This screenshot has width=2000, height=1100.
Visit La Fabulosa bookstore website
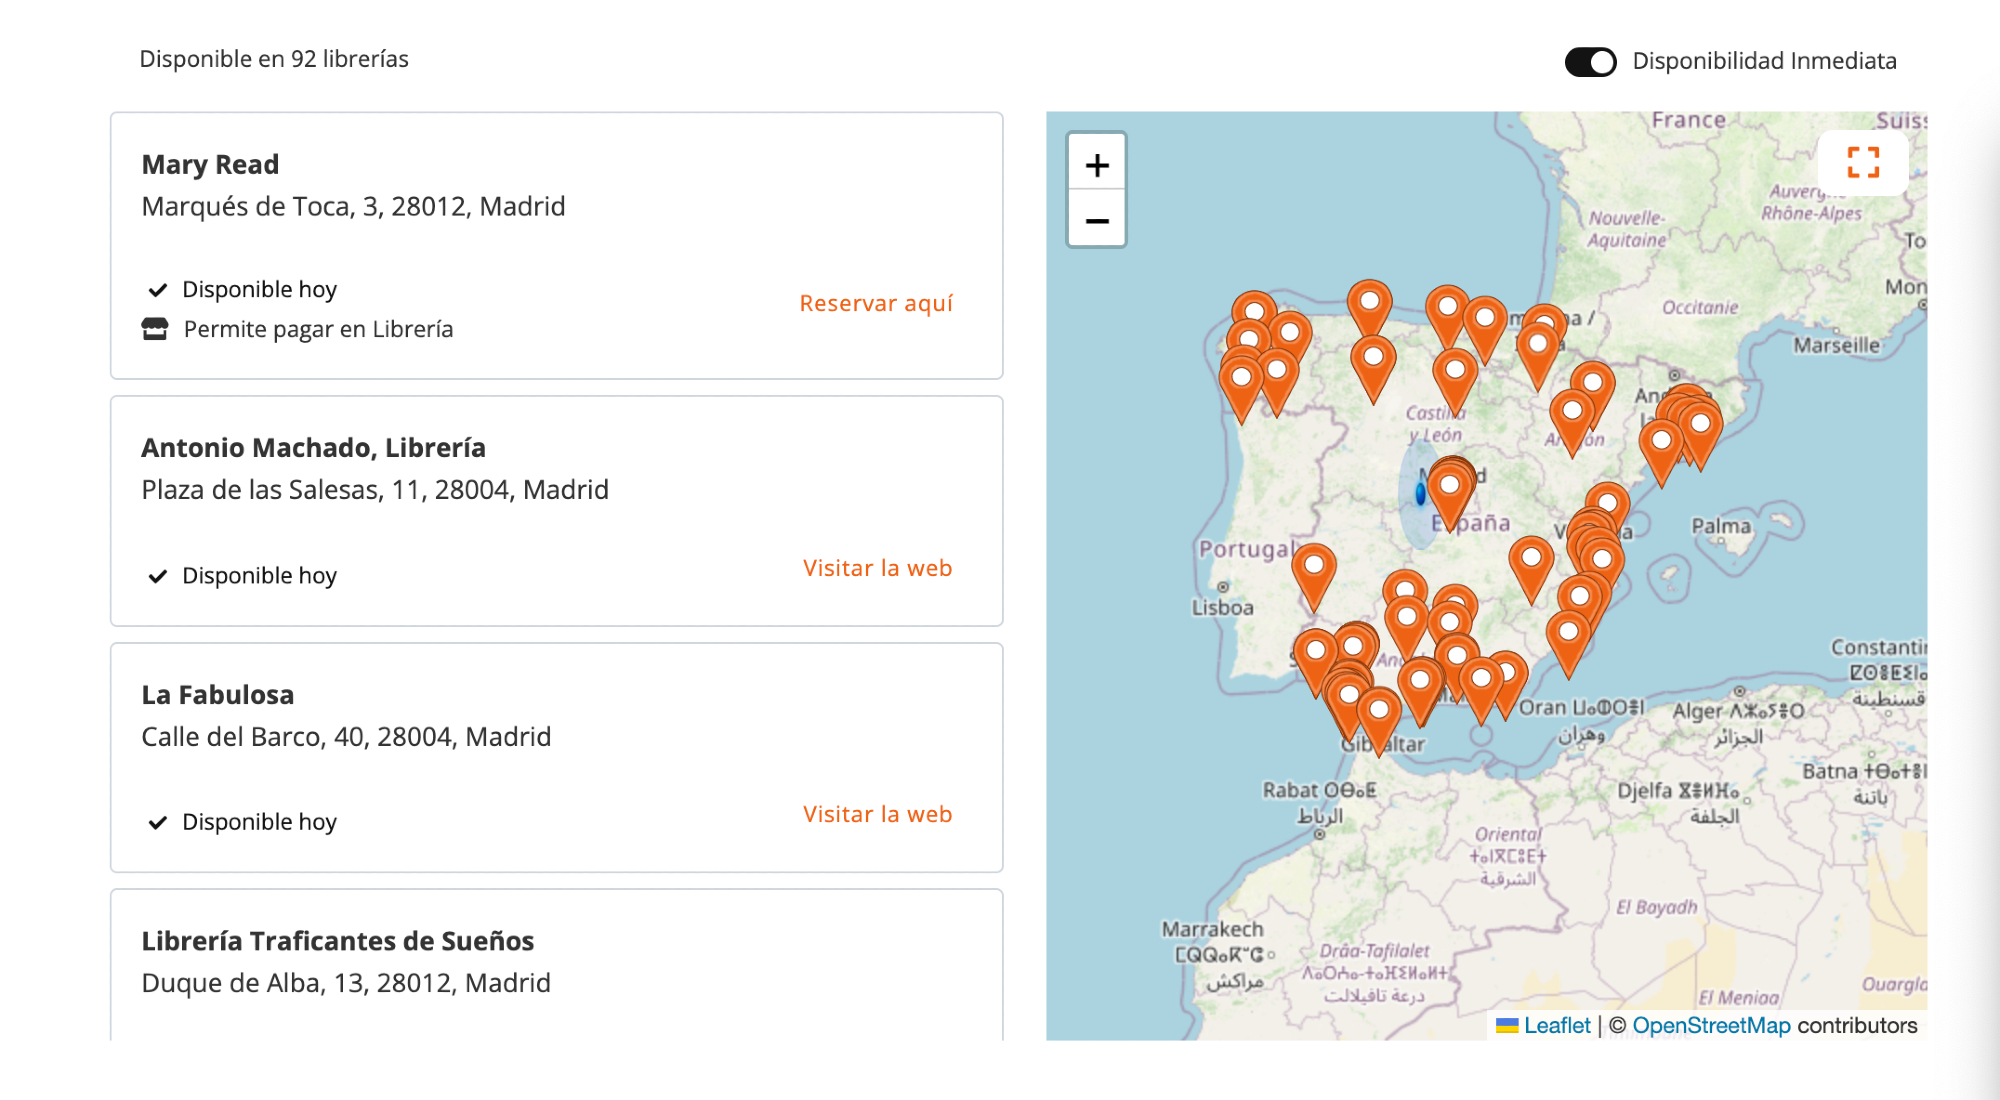[x=876, y=814]
